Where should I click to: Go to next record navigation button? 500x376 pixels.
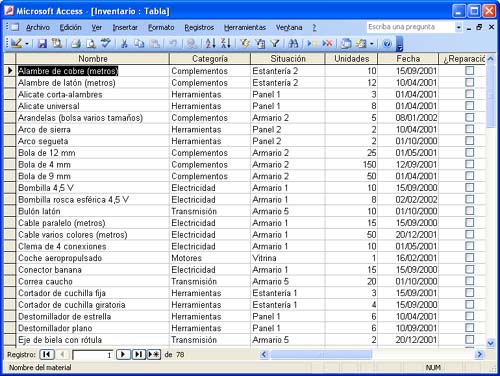coord(123,354)
